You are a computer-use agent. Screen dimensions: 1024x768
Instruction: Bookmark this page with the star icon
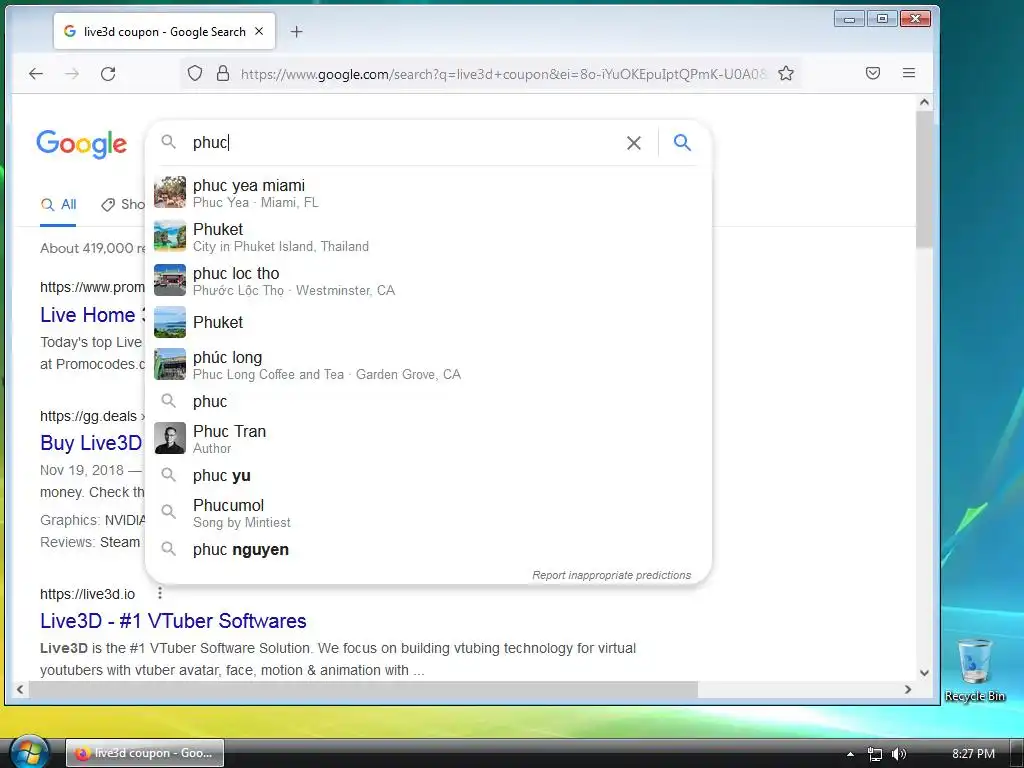tap(786, 73)
